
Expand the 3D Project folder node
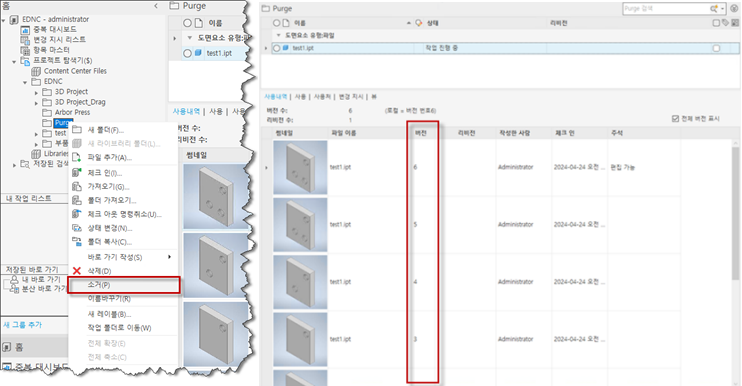36,92
